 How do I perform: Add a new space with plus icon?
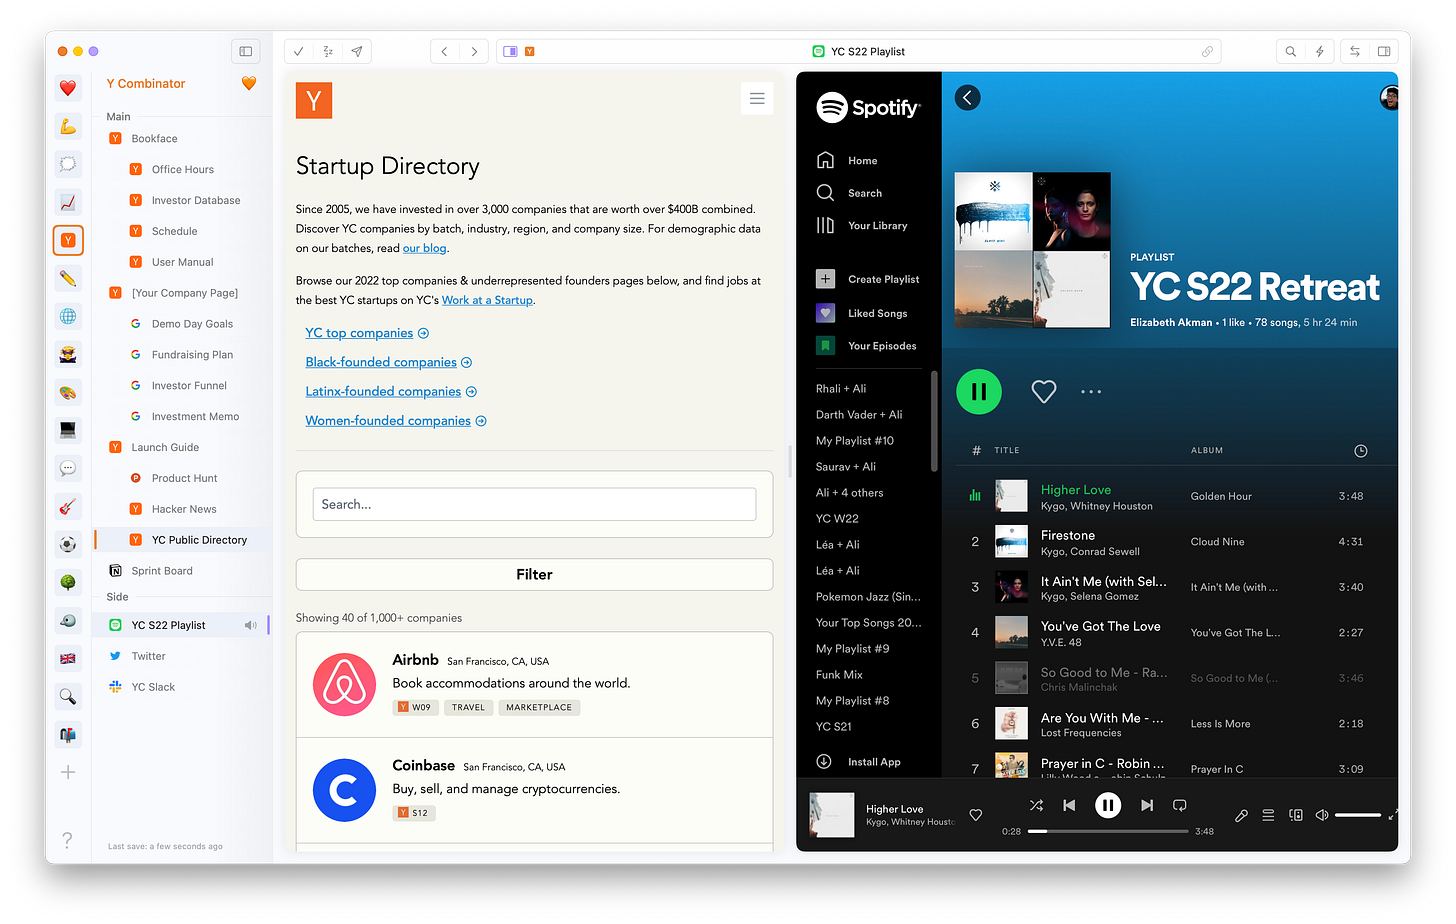(68, 772)
